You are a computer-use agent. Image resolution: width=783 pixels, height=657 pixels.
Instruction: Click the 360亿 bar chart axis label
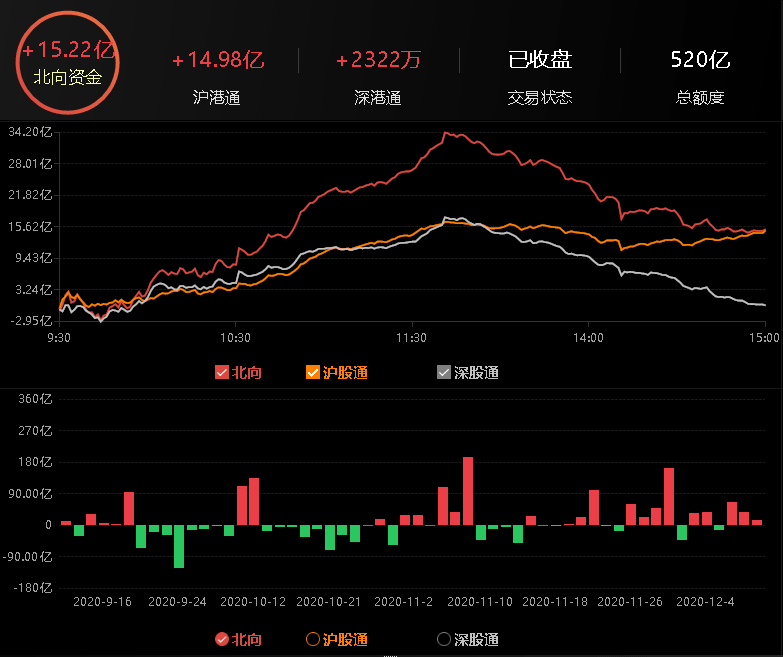tap(35, 399)
